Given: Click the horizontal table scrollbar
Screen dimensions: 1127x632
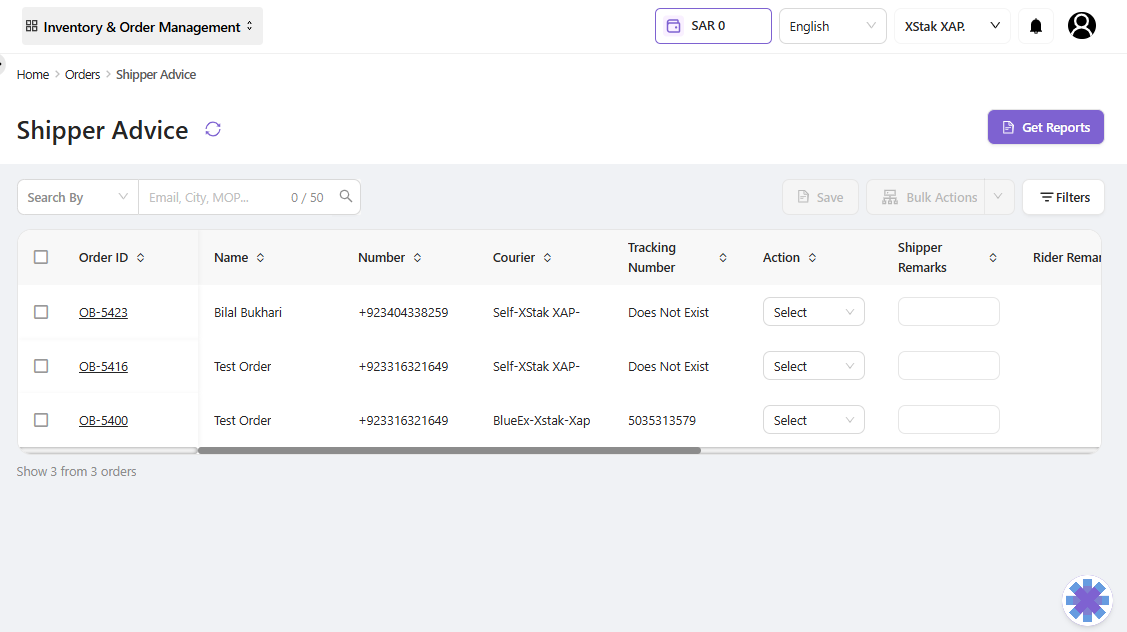Looking at the screenshot, I should 449,451.
